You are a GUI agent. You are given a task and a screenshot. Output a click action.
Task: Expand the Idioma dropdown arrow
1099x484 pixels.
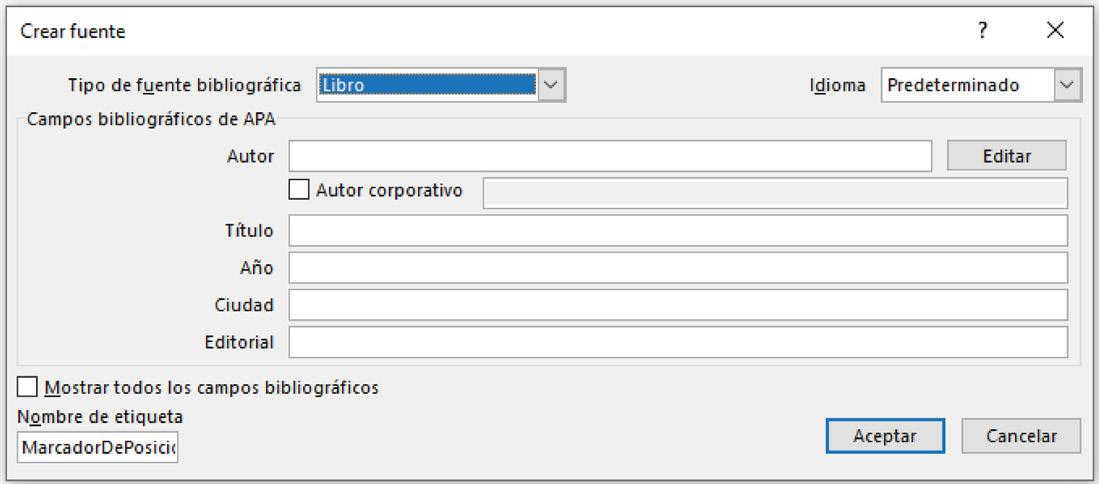[1067, 85]
